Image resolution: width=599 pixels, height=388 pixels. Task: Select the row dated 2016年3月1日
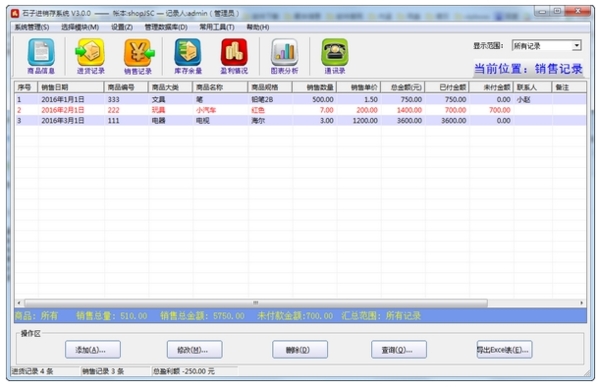pos(300,121)
